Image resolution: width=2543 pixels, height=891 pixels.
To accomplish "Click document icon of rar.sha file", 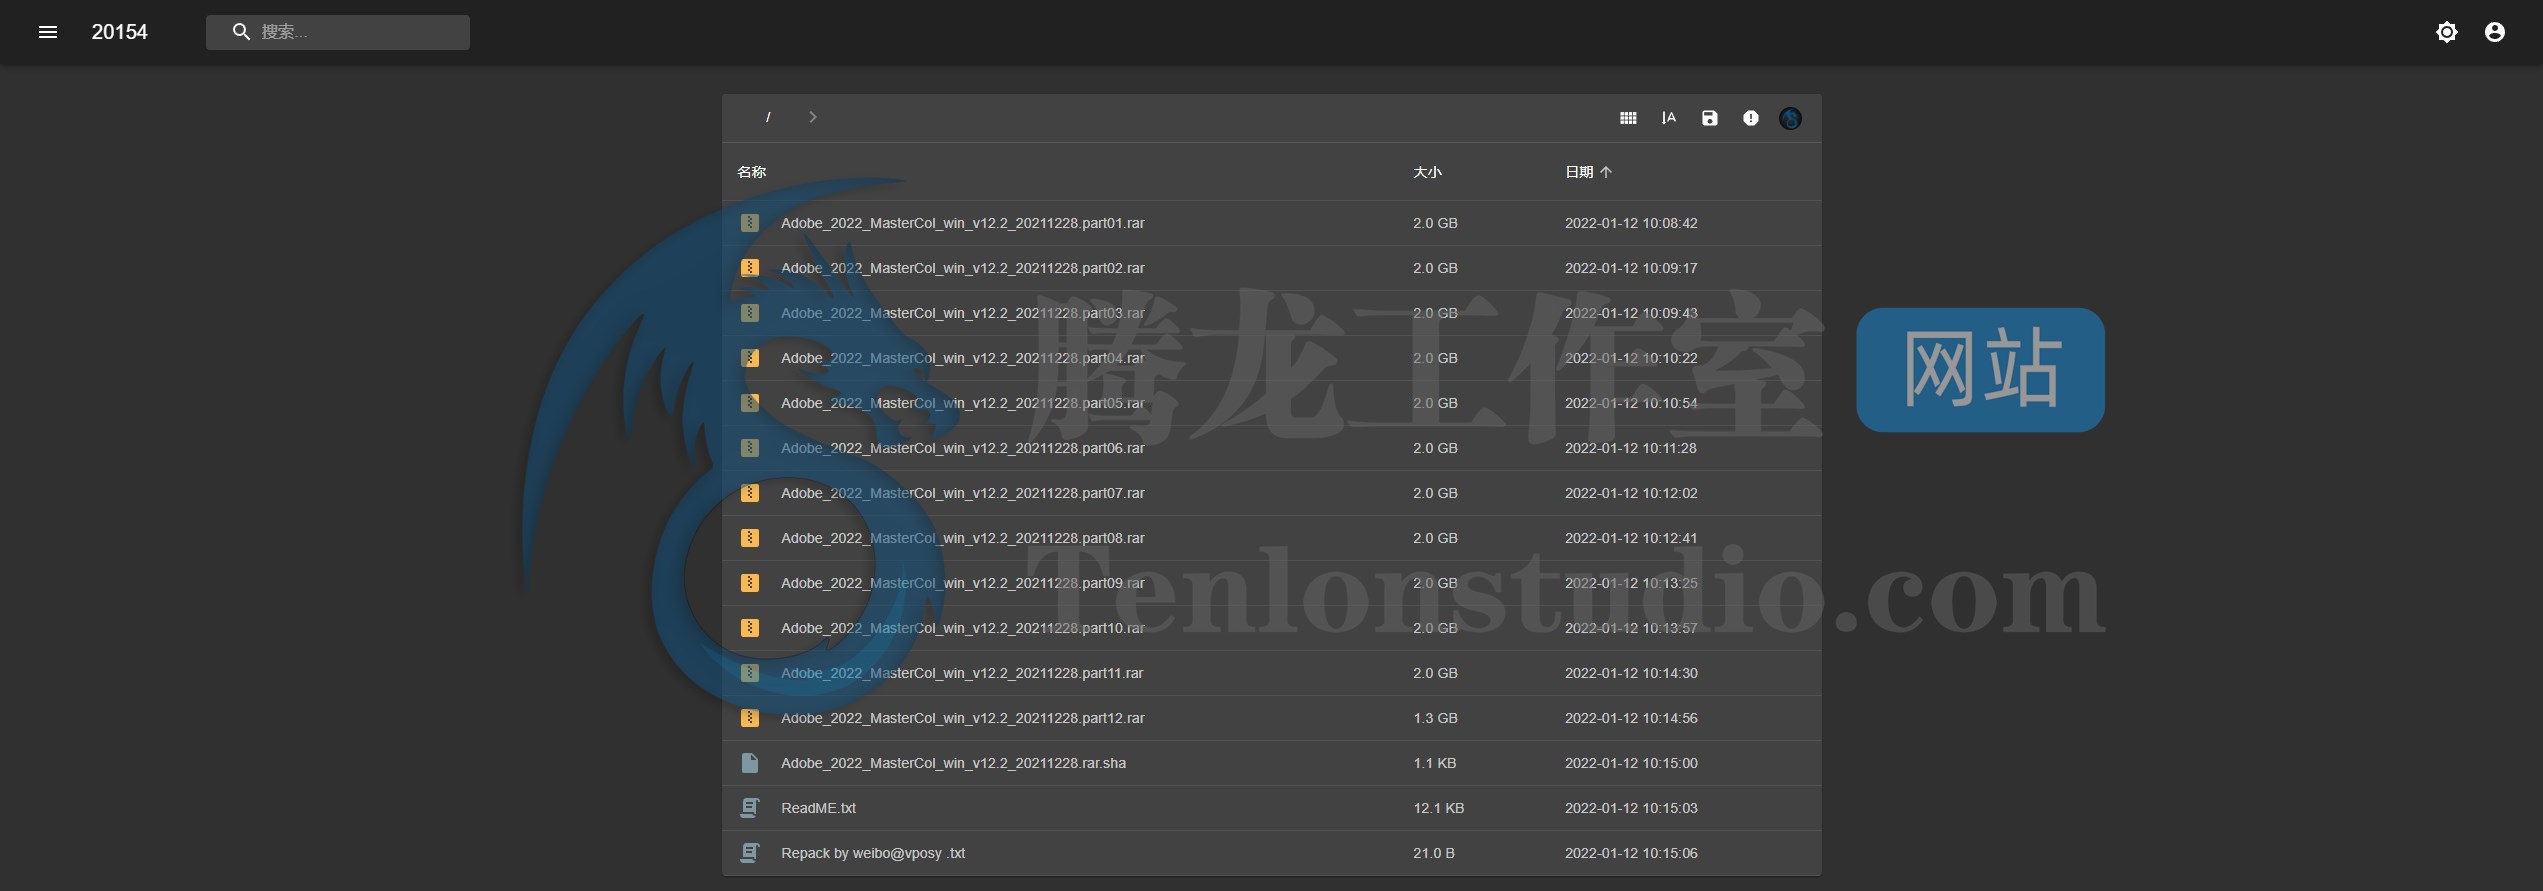I will (x=749, y=763).
